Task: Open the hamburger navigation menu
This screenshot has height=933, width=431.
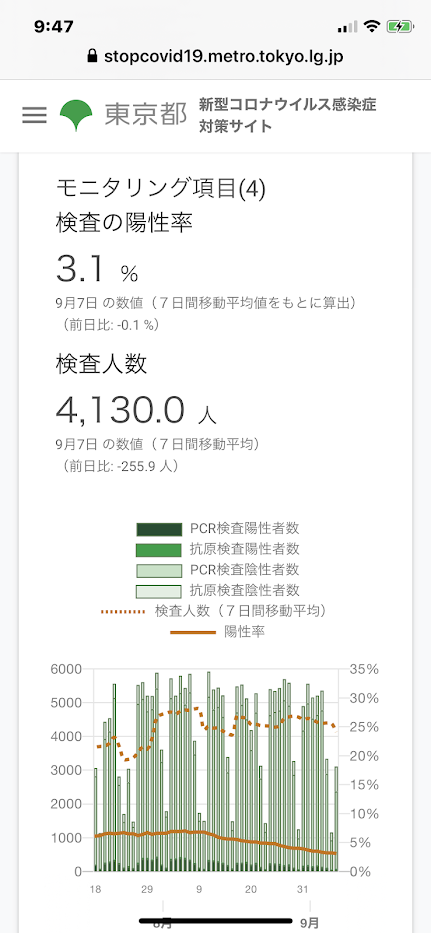Action: tap(34, 115)
